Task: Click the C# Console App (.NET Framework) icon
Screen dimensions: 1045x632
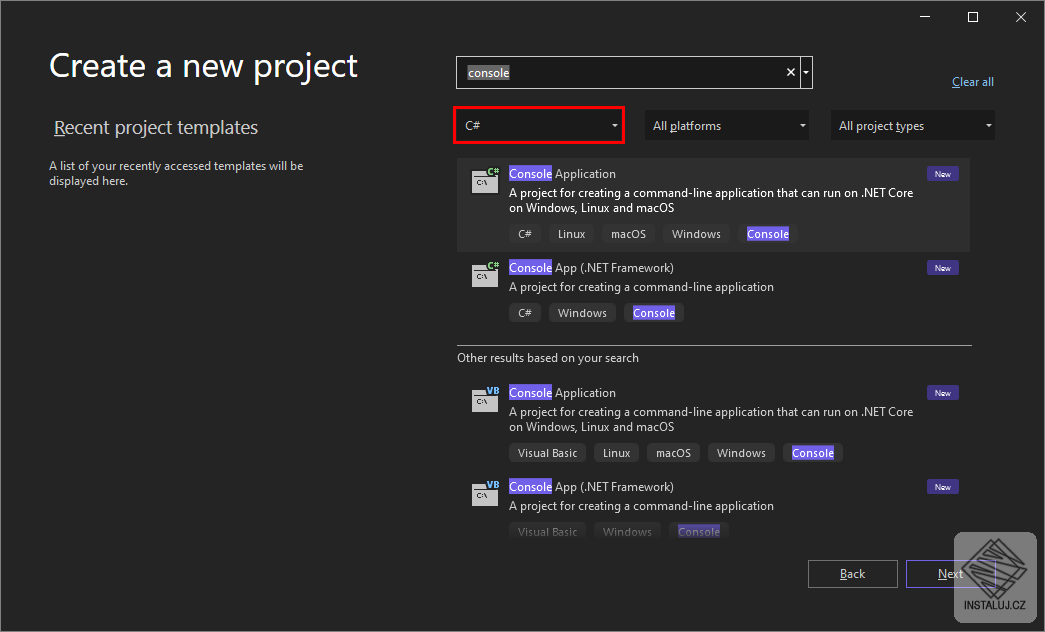Action: click(484, 275)
